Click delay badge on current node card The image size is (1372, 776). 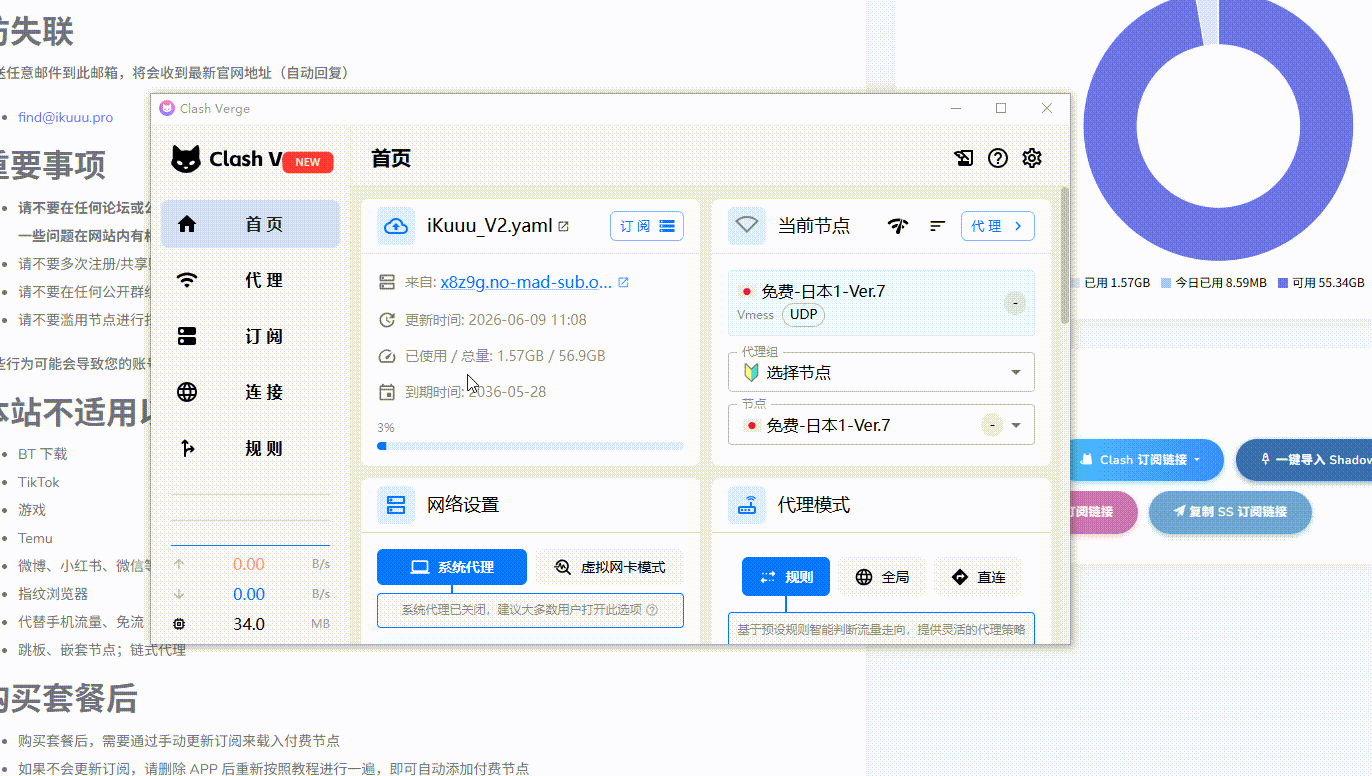click(x=1015, y=302)
